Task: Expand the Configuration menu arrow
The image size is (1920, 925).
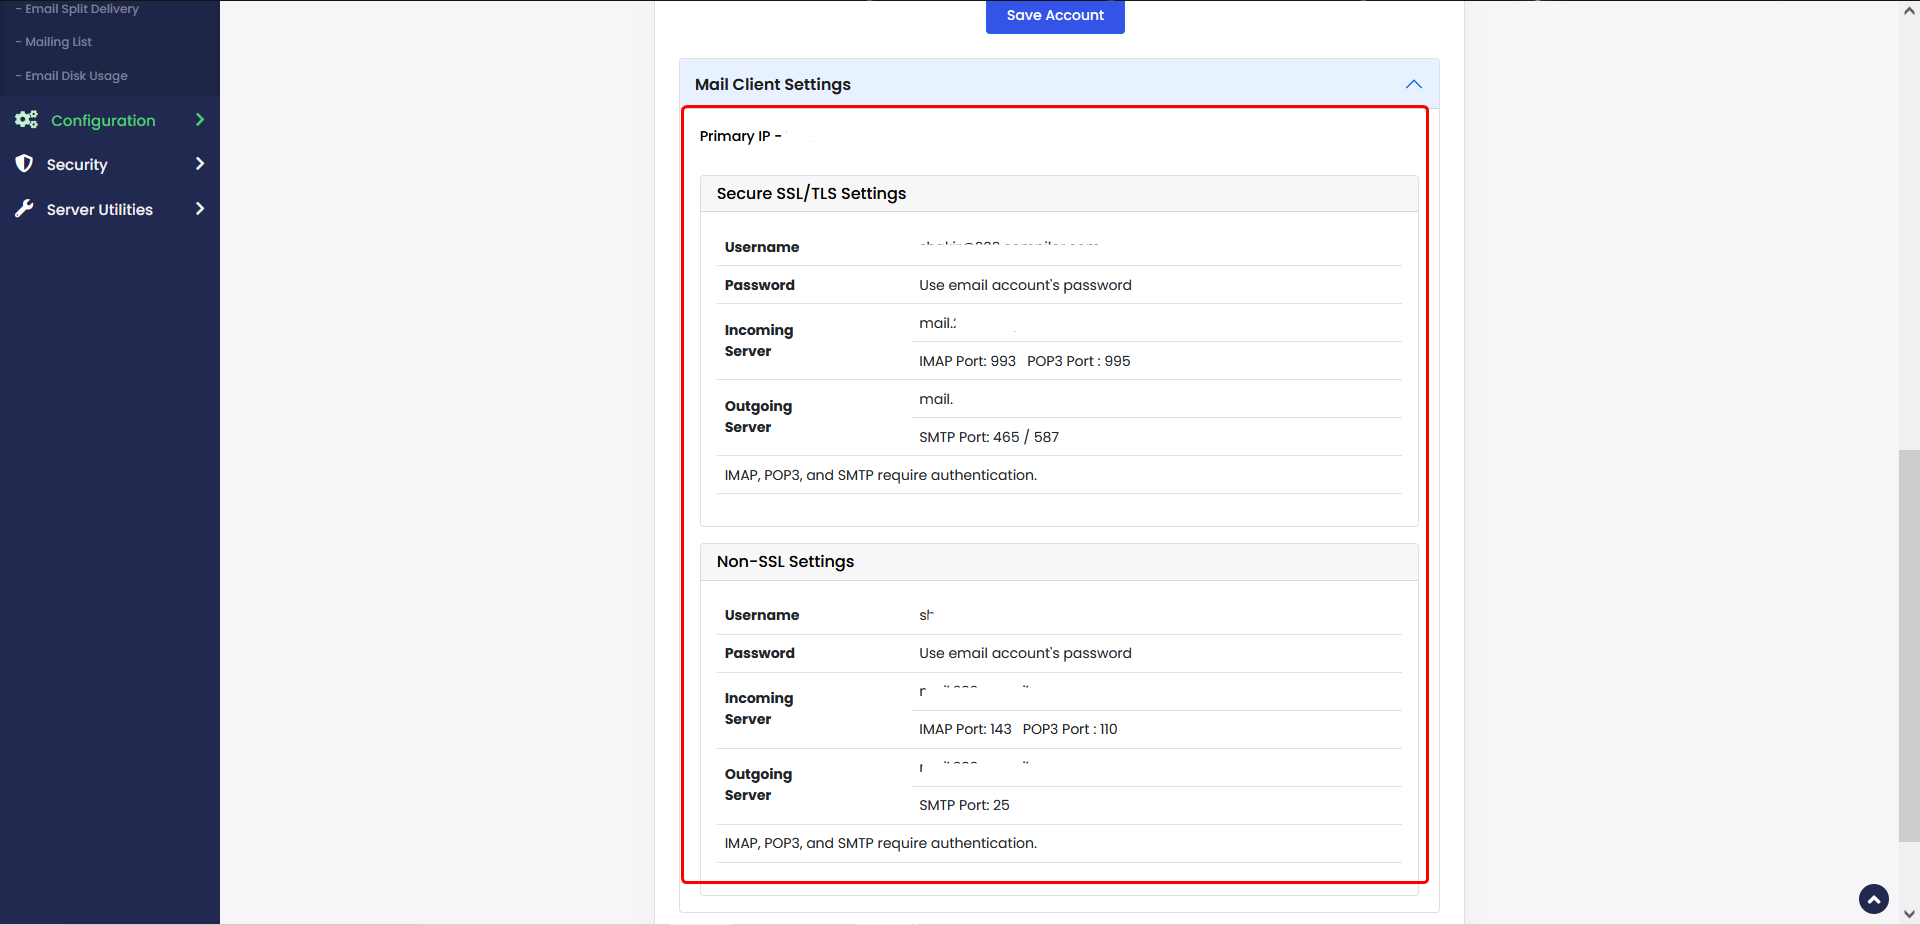Action: pos(200,120)
